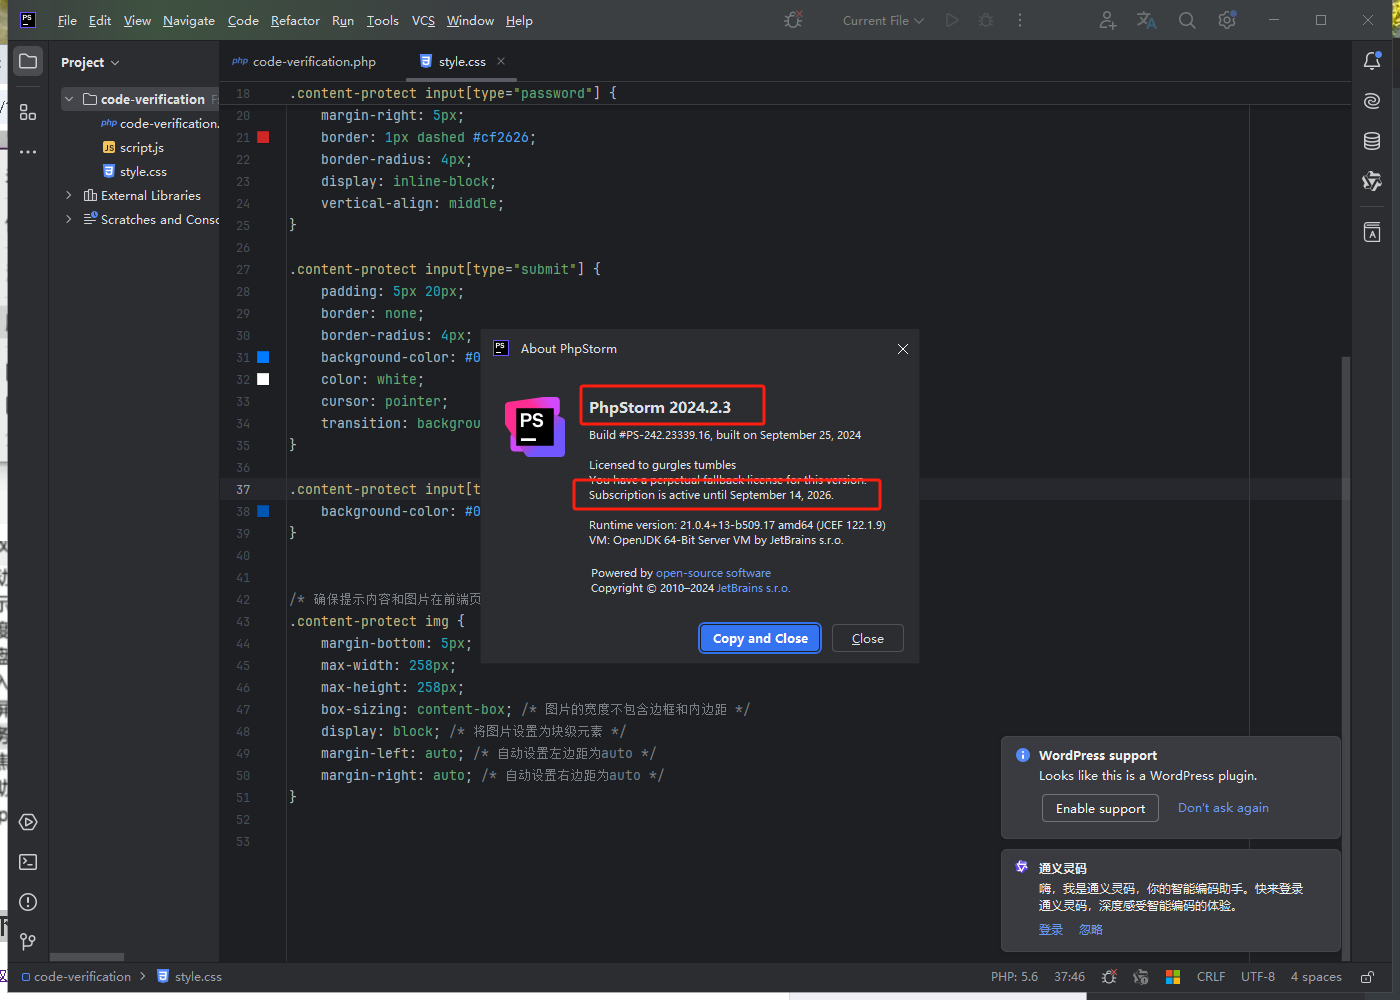Screen dimensions: 1400x1000
Task: Open the JetBrains s.r.o. link
Action: pos(753,588)
